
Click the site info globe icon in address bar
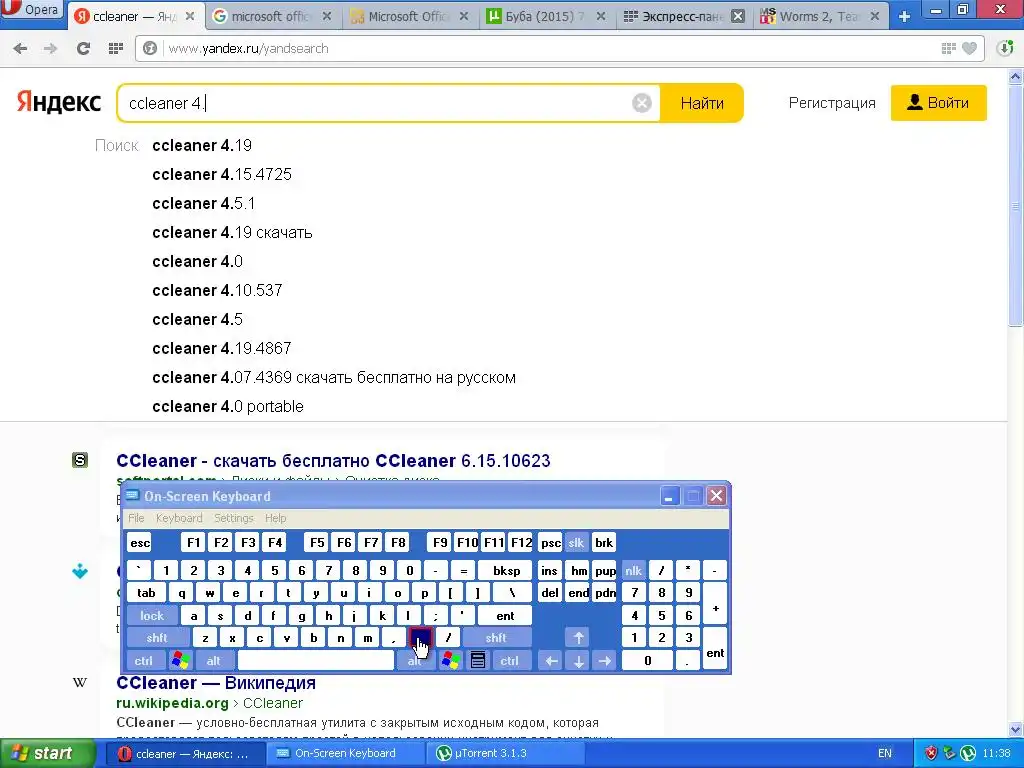[x=150, y=48]
